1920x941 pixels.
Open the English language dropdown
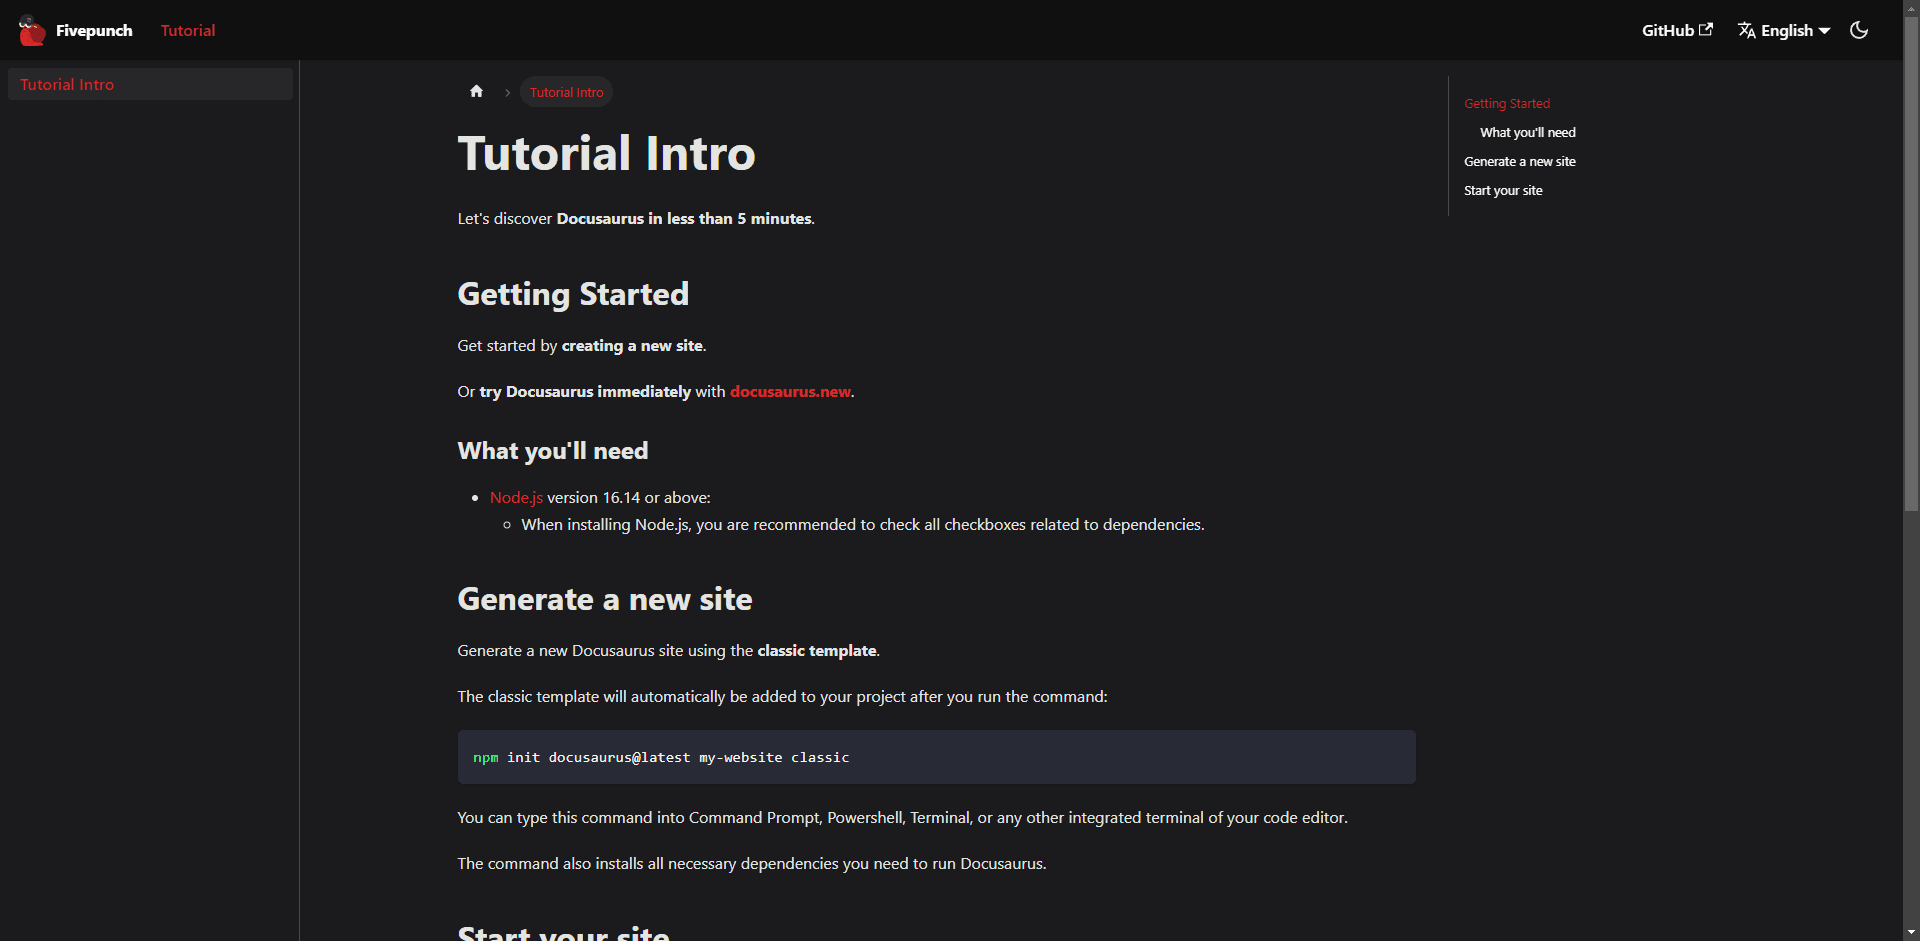(1784, 30)
